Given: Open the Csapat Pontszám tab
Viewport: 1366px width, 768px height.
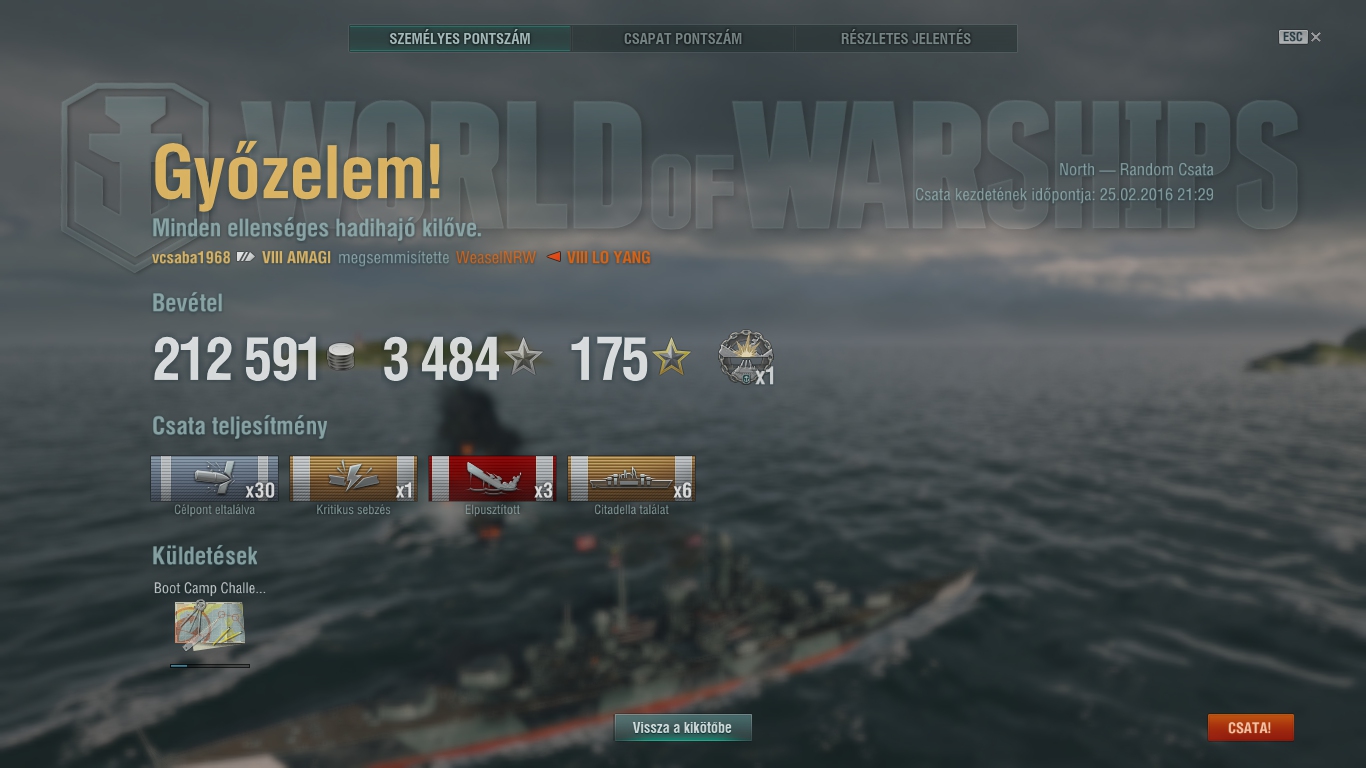Looking at the screenshot, I should point(683,39).
